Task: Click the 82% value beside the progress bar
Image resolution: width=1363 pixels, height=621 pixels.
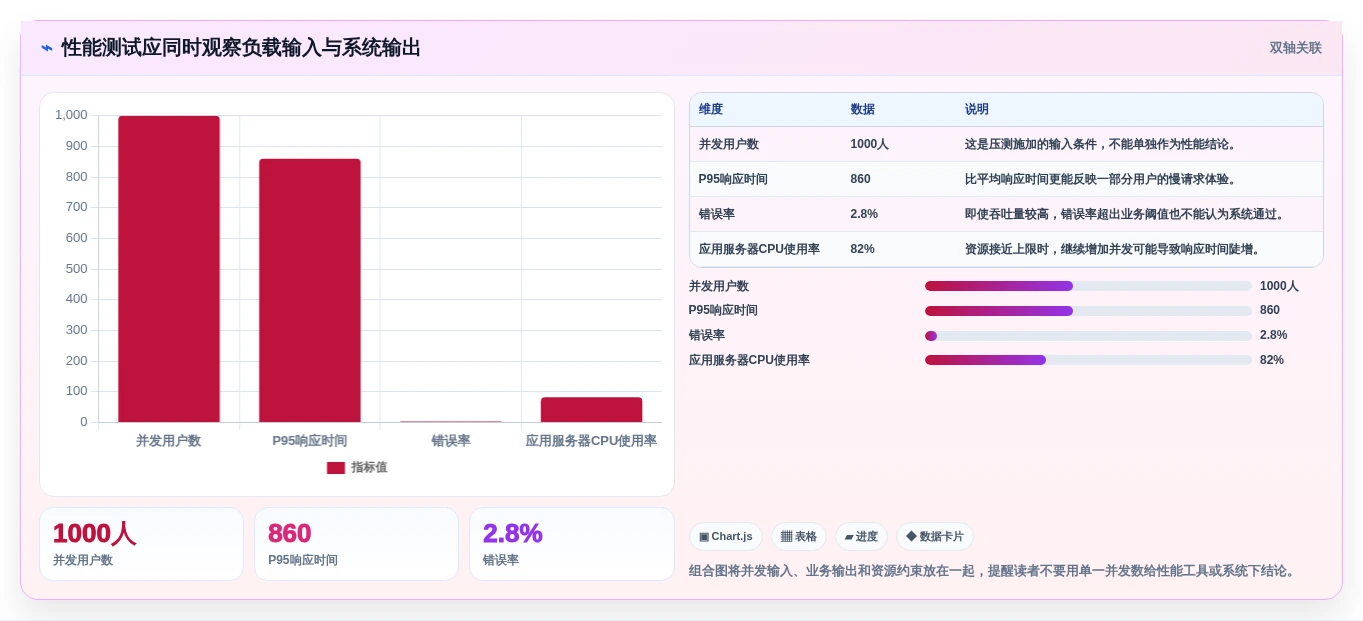Action: click(1272, 360)
